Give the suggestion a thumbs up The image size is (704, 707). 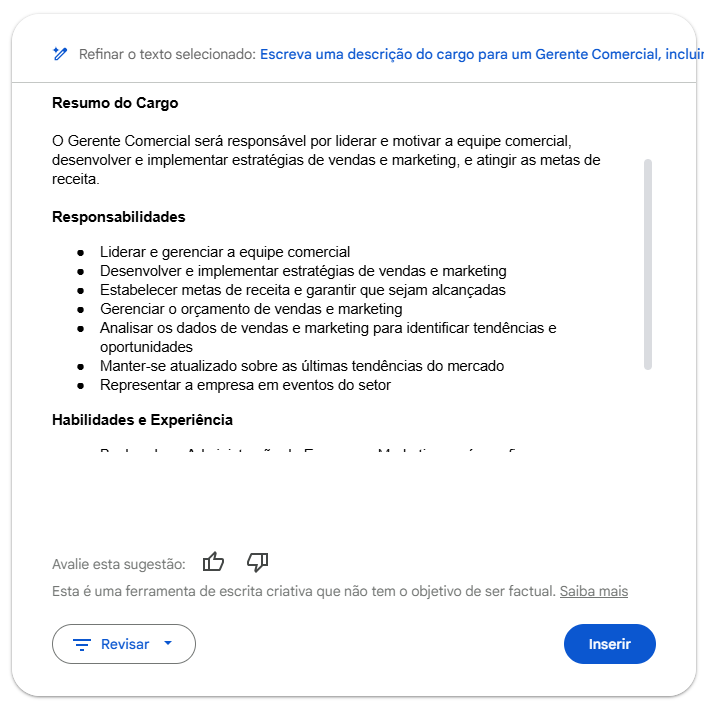pos(213,562)
